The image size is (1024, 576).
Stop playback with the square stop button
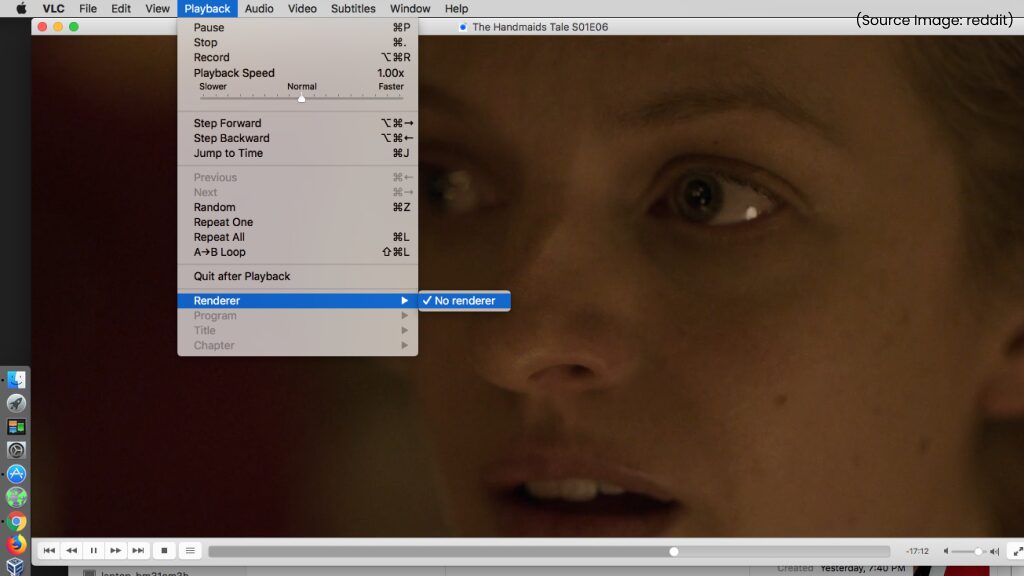pos(164,551)
